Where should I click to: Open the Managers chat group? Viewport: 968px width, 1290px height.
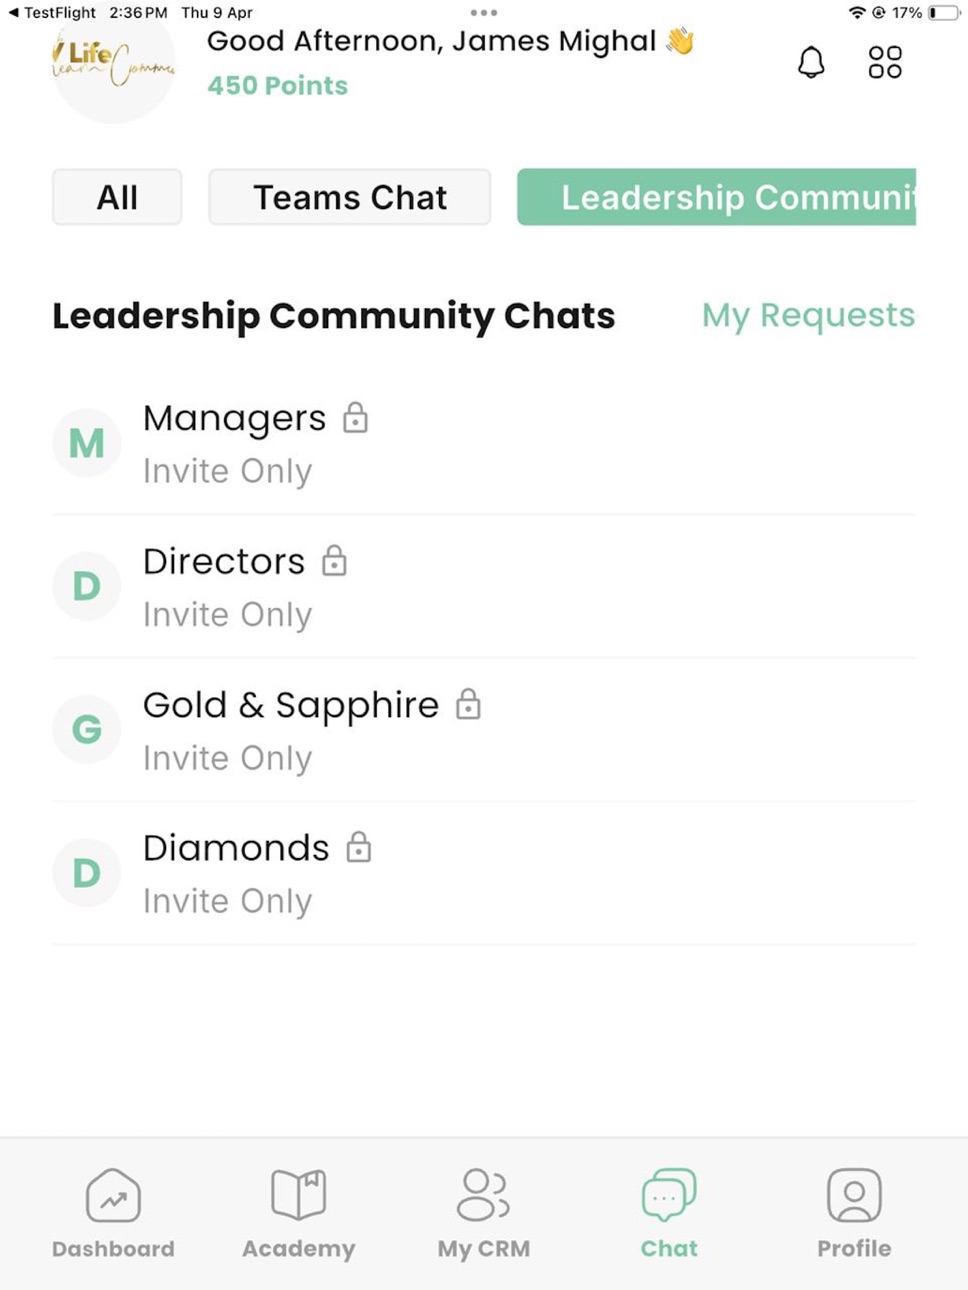tap(484, 443)
